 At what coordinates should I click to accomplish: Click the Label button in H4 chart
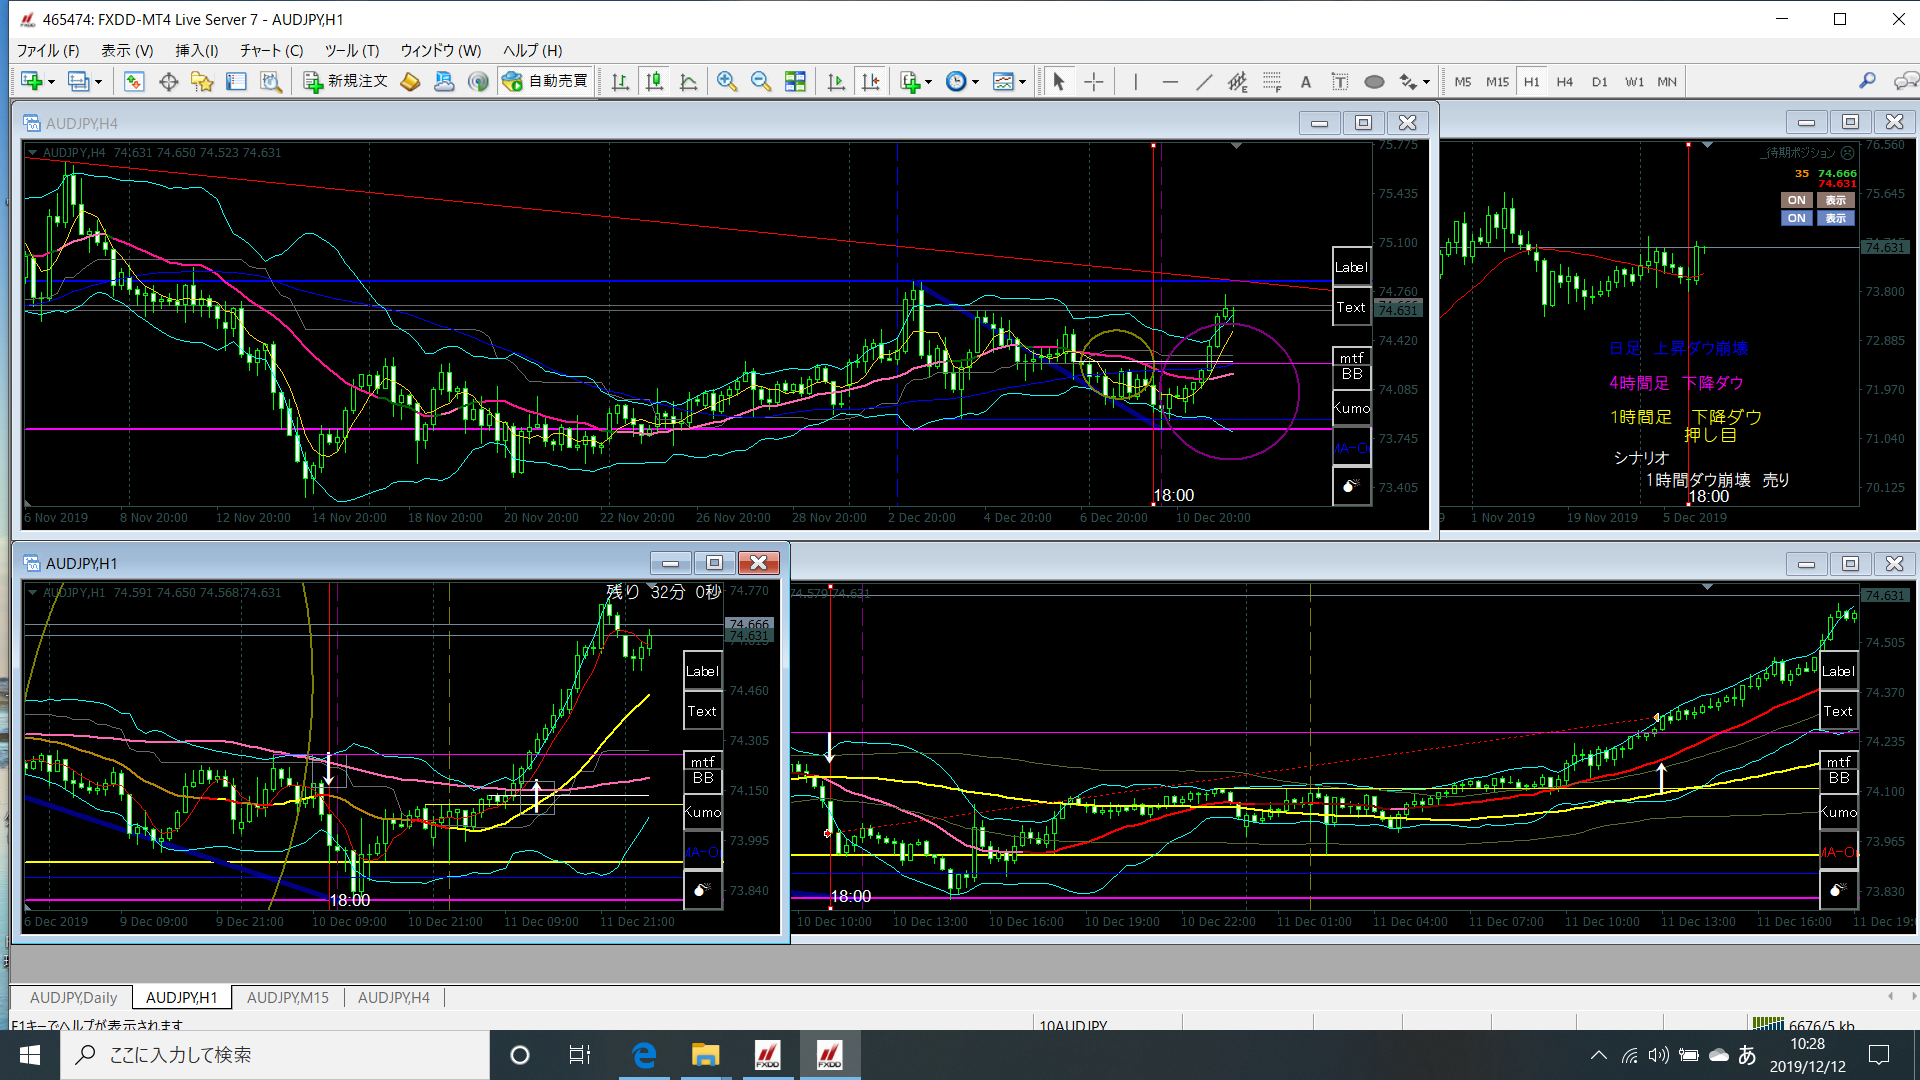1351,267
